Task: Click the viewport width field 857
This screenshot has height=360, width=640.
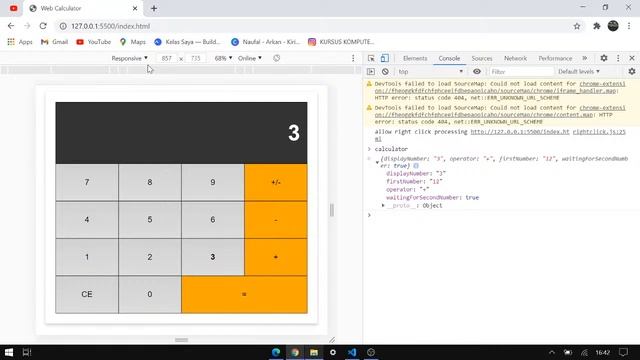Action: point(166,58)
